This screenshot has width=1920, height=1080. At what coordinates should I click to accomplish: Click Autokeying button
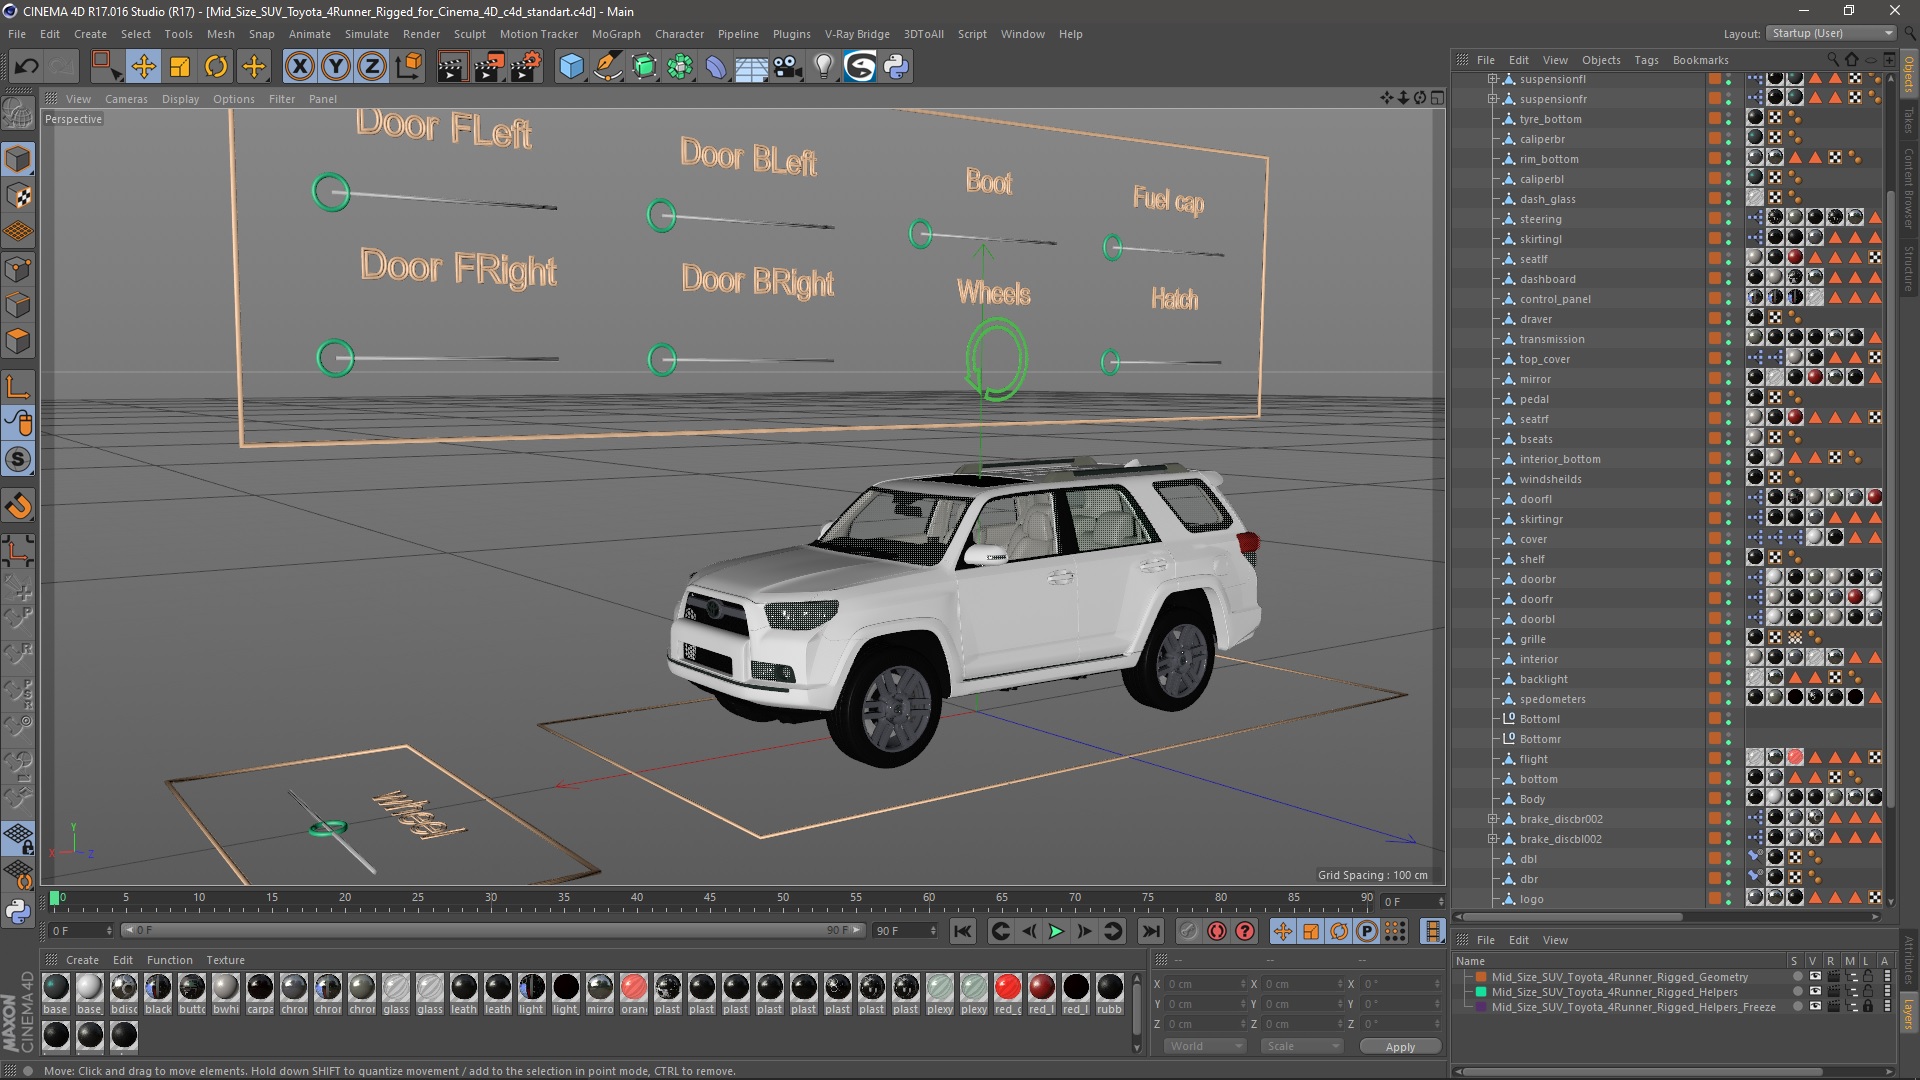point(1217,931)
